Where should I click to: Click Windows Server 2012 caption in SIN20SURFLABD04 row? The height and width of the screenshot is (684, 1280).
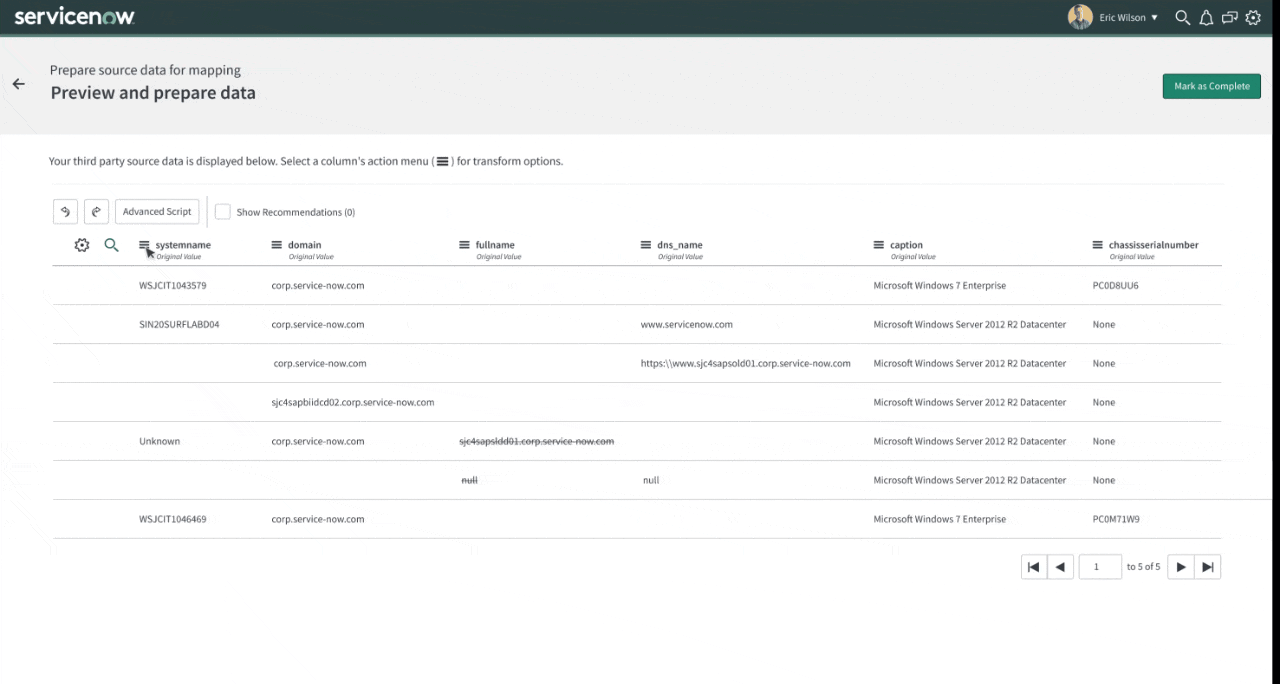point(970,325)
